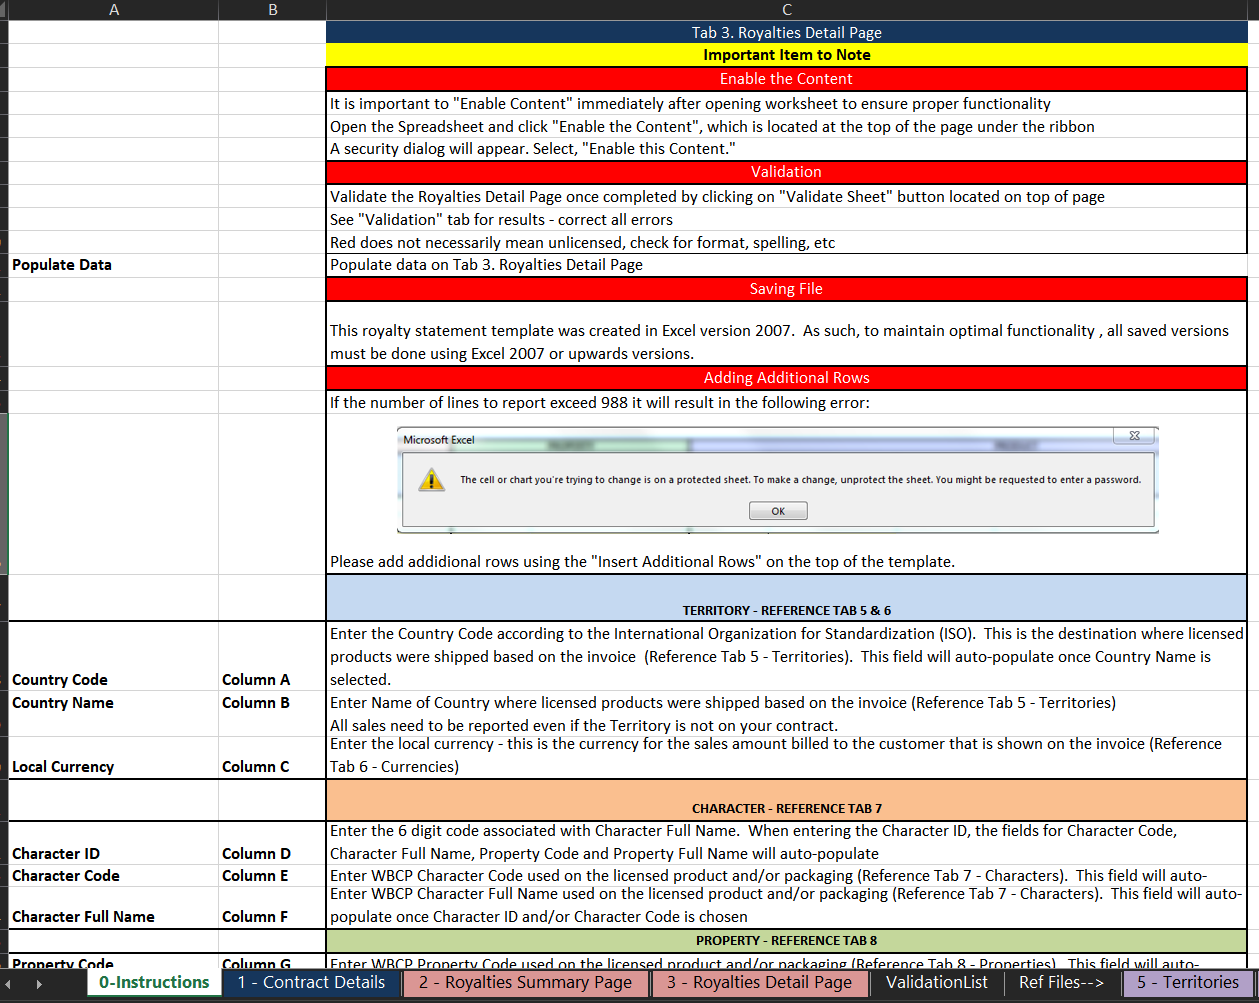The image size is (1259, 1003).
Task: Click the Local Currency label cell
Action: pos(113,767)
